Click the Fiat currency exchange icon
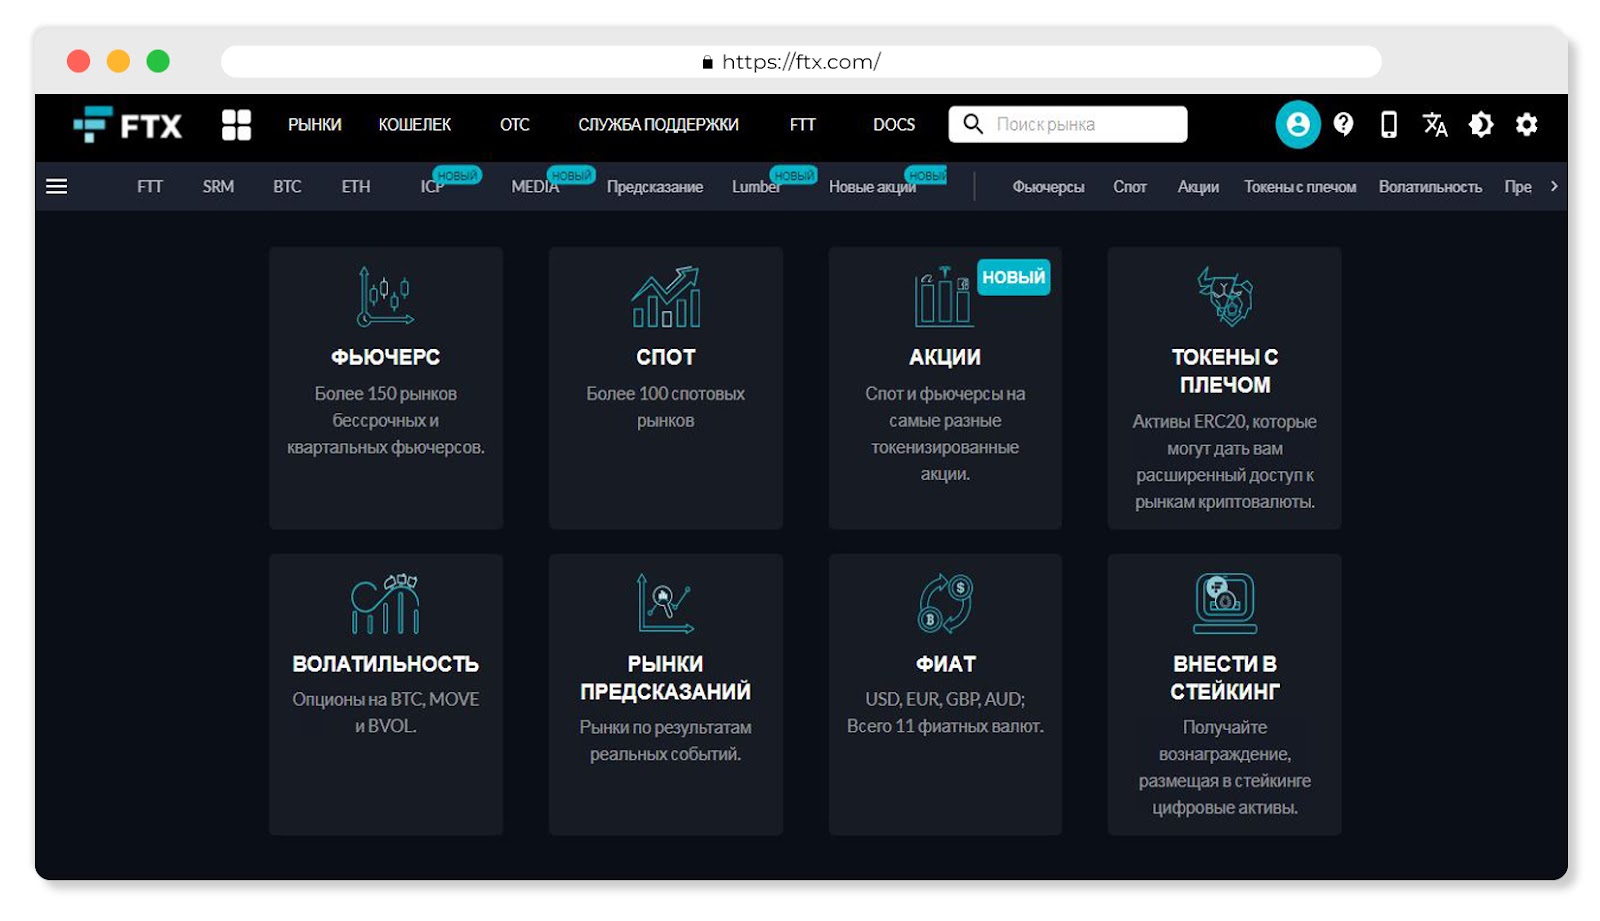This screenshot has width=1600, height=921. (x=945, y=603)
